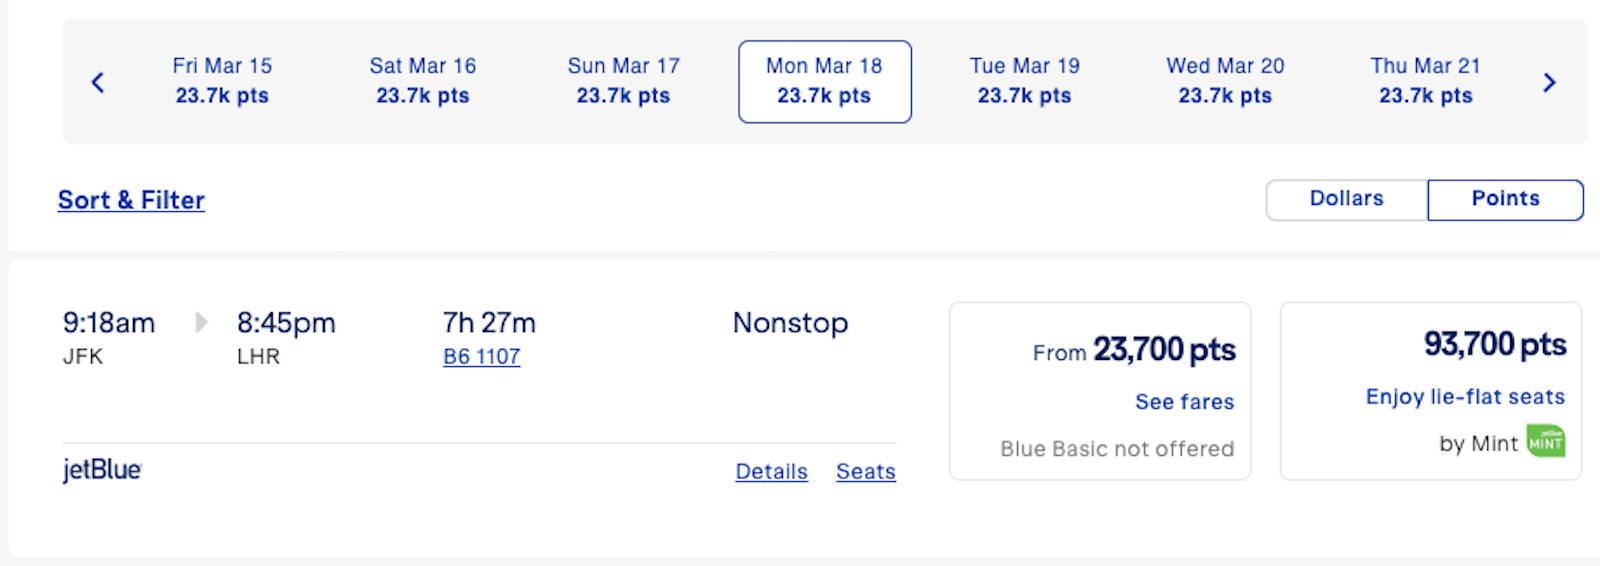This screenshot has height=566, width=1600.
Task: Expand See fares for 23,700 pts
Action: point(1184,402)
